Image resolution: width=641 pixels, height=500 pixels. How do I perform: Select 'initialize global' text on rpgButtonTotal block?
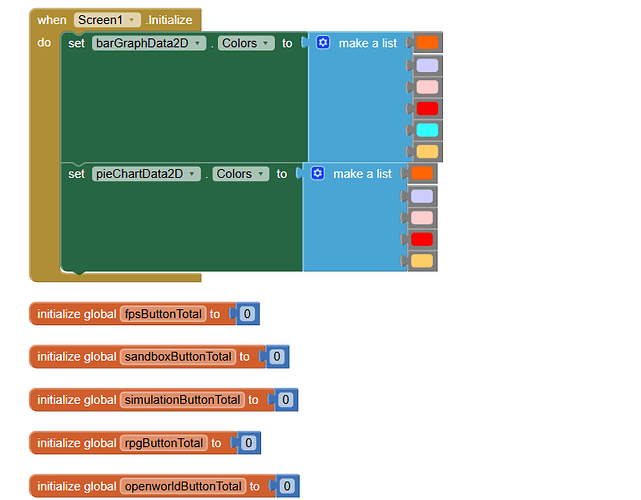[x=77, y=443]
